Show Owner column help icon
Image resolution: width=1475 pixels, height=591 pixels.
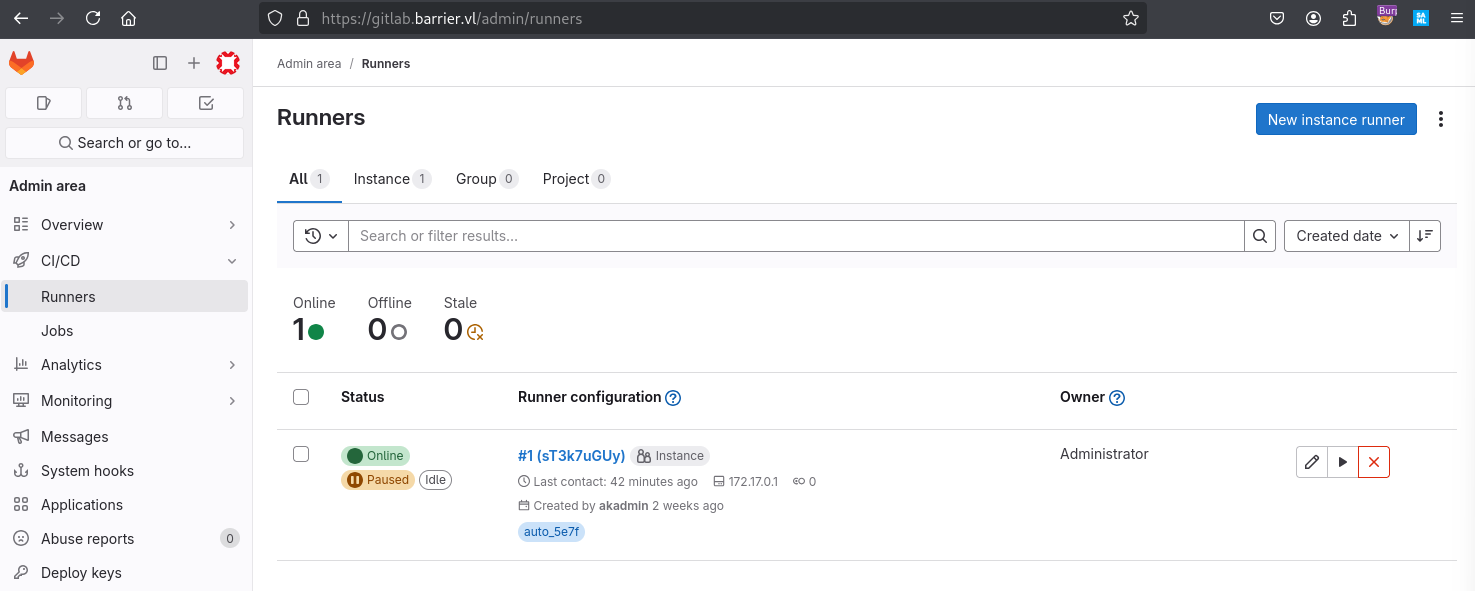pos(1117,398)
